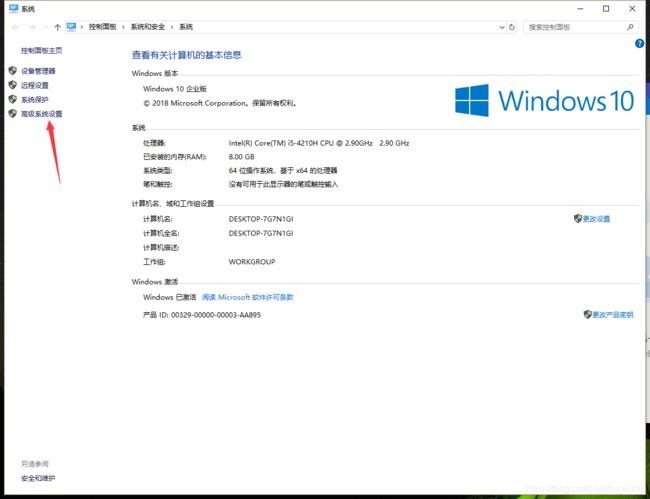650x499 pixels.
Task: Click the installed RAM value 8.00 GB
Action: (241, 157)
